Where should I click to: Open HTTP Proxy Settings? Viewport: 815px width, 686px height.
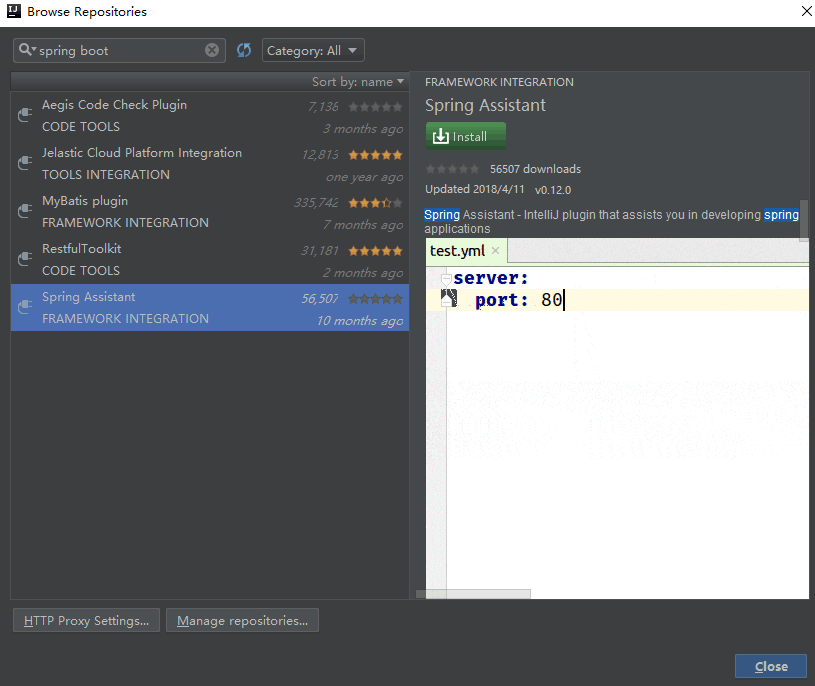point(86,621)
